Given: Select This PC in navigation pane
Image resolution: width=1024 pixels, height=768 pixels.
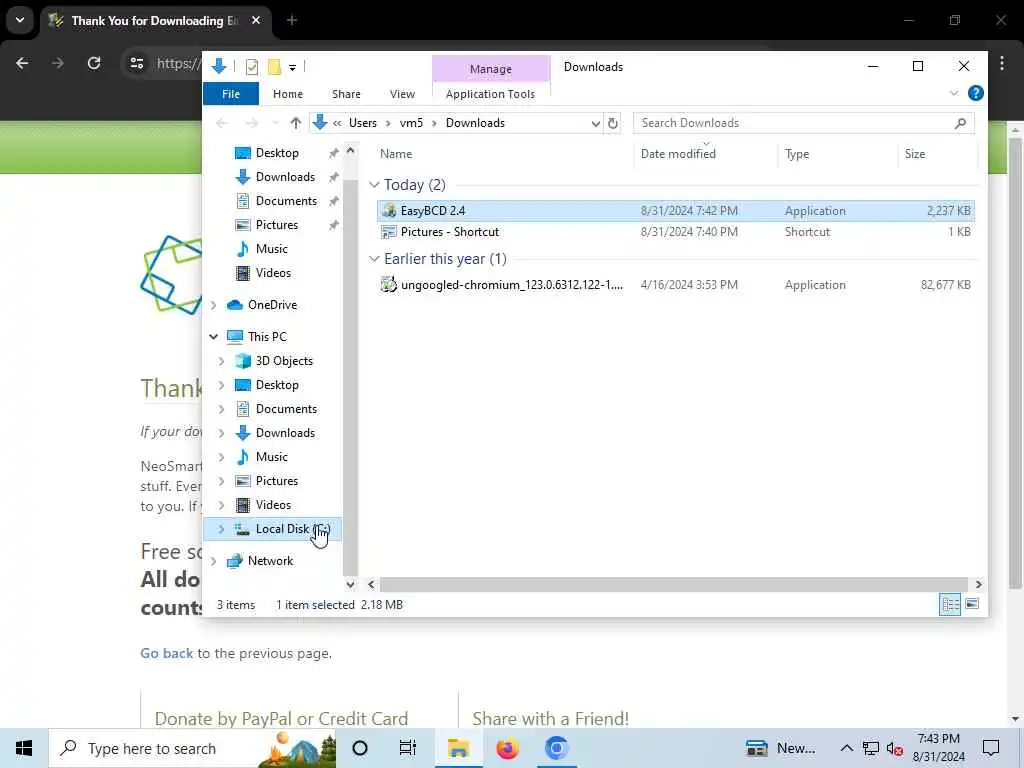Looking at the screenshot, I should [266, 337].
